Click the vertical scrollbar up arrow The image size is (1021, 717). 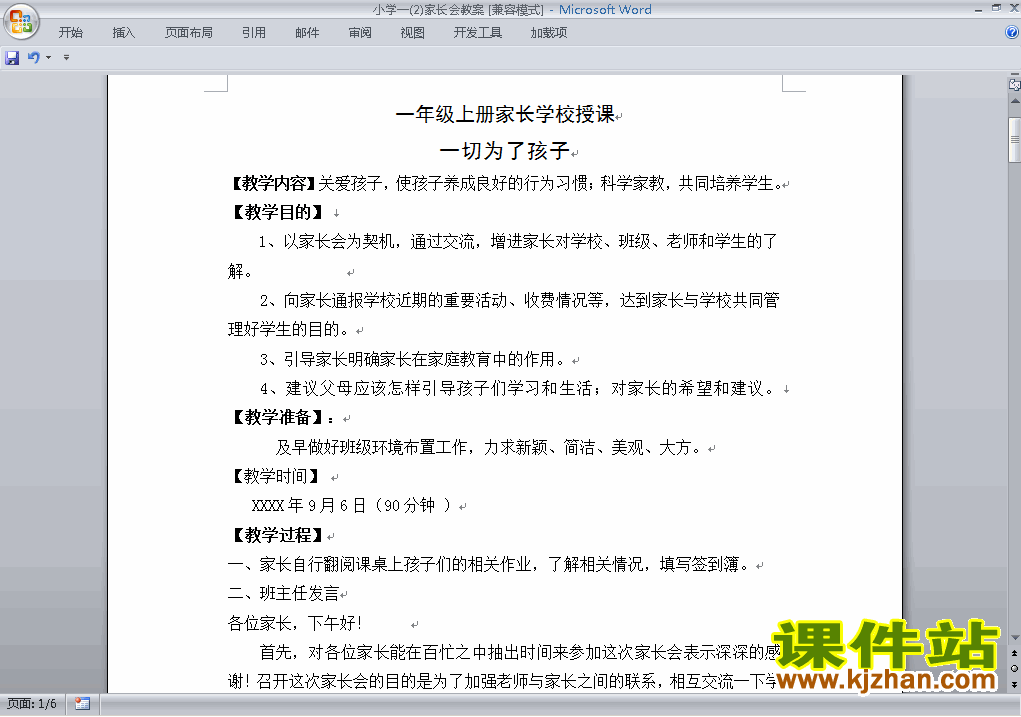click(x=1014, y=102)
